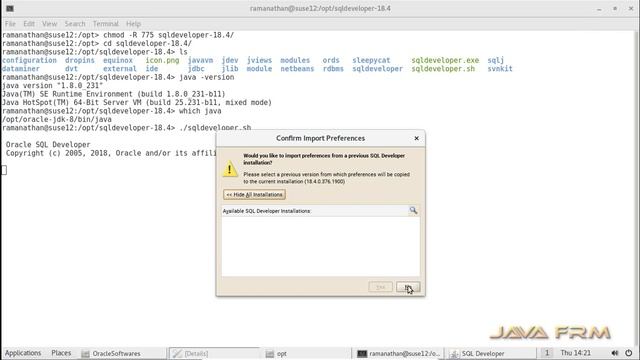Open the Places menu in the taskbar
Viewport: 640px width, 360px height.
[x=61, y=353]
